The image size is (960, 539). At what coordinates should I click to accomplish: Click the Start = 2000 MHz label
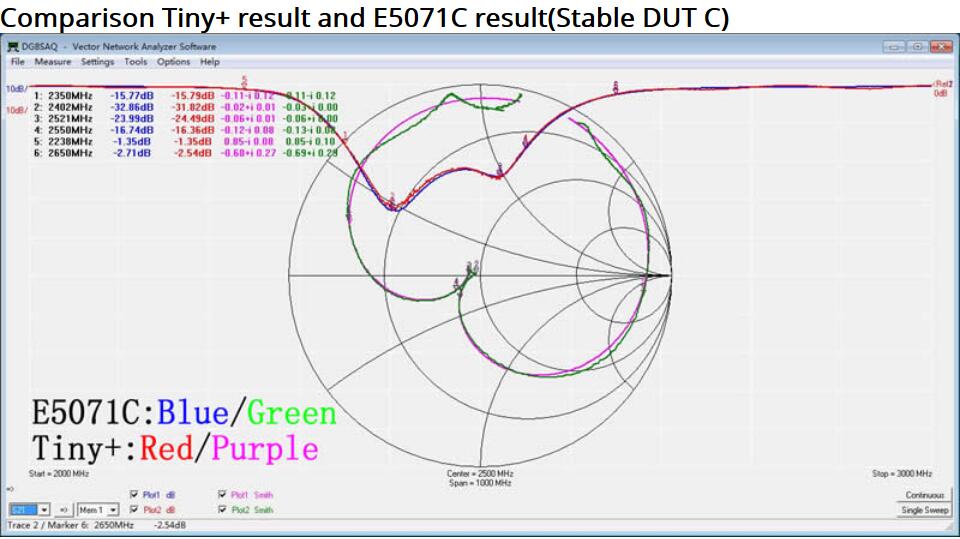(59, 473)
